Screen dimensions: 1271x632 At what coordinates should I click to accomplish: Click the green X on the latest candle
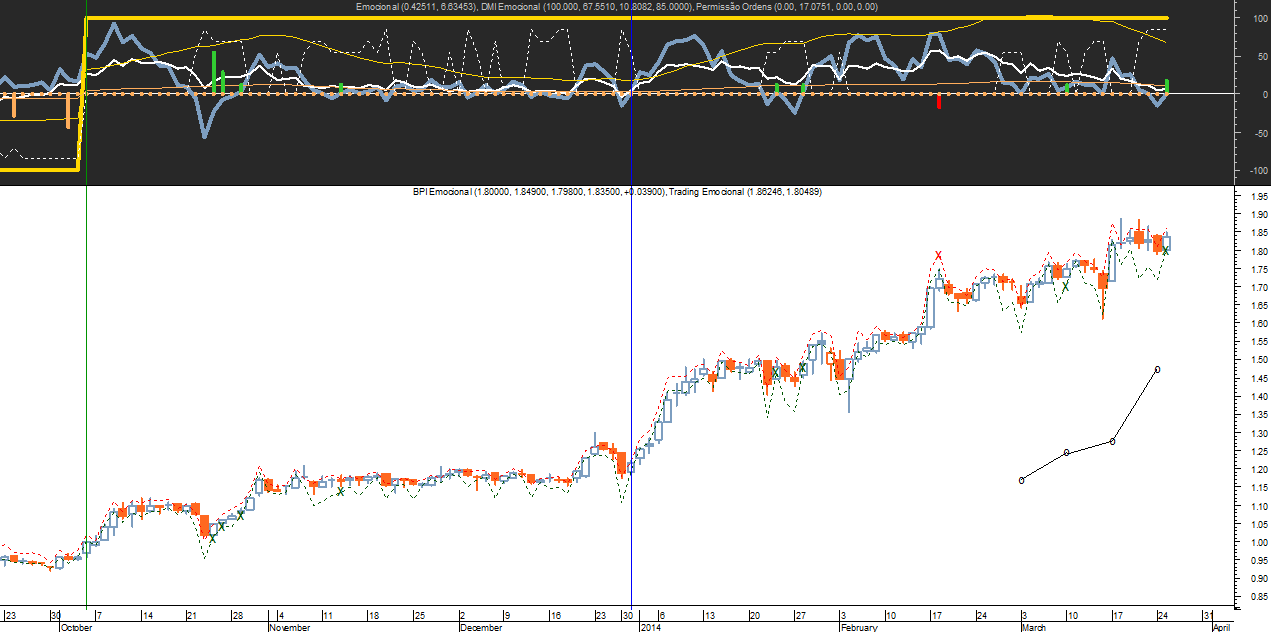(x=1165, y=251)
